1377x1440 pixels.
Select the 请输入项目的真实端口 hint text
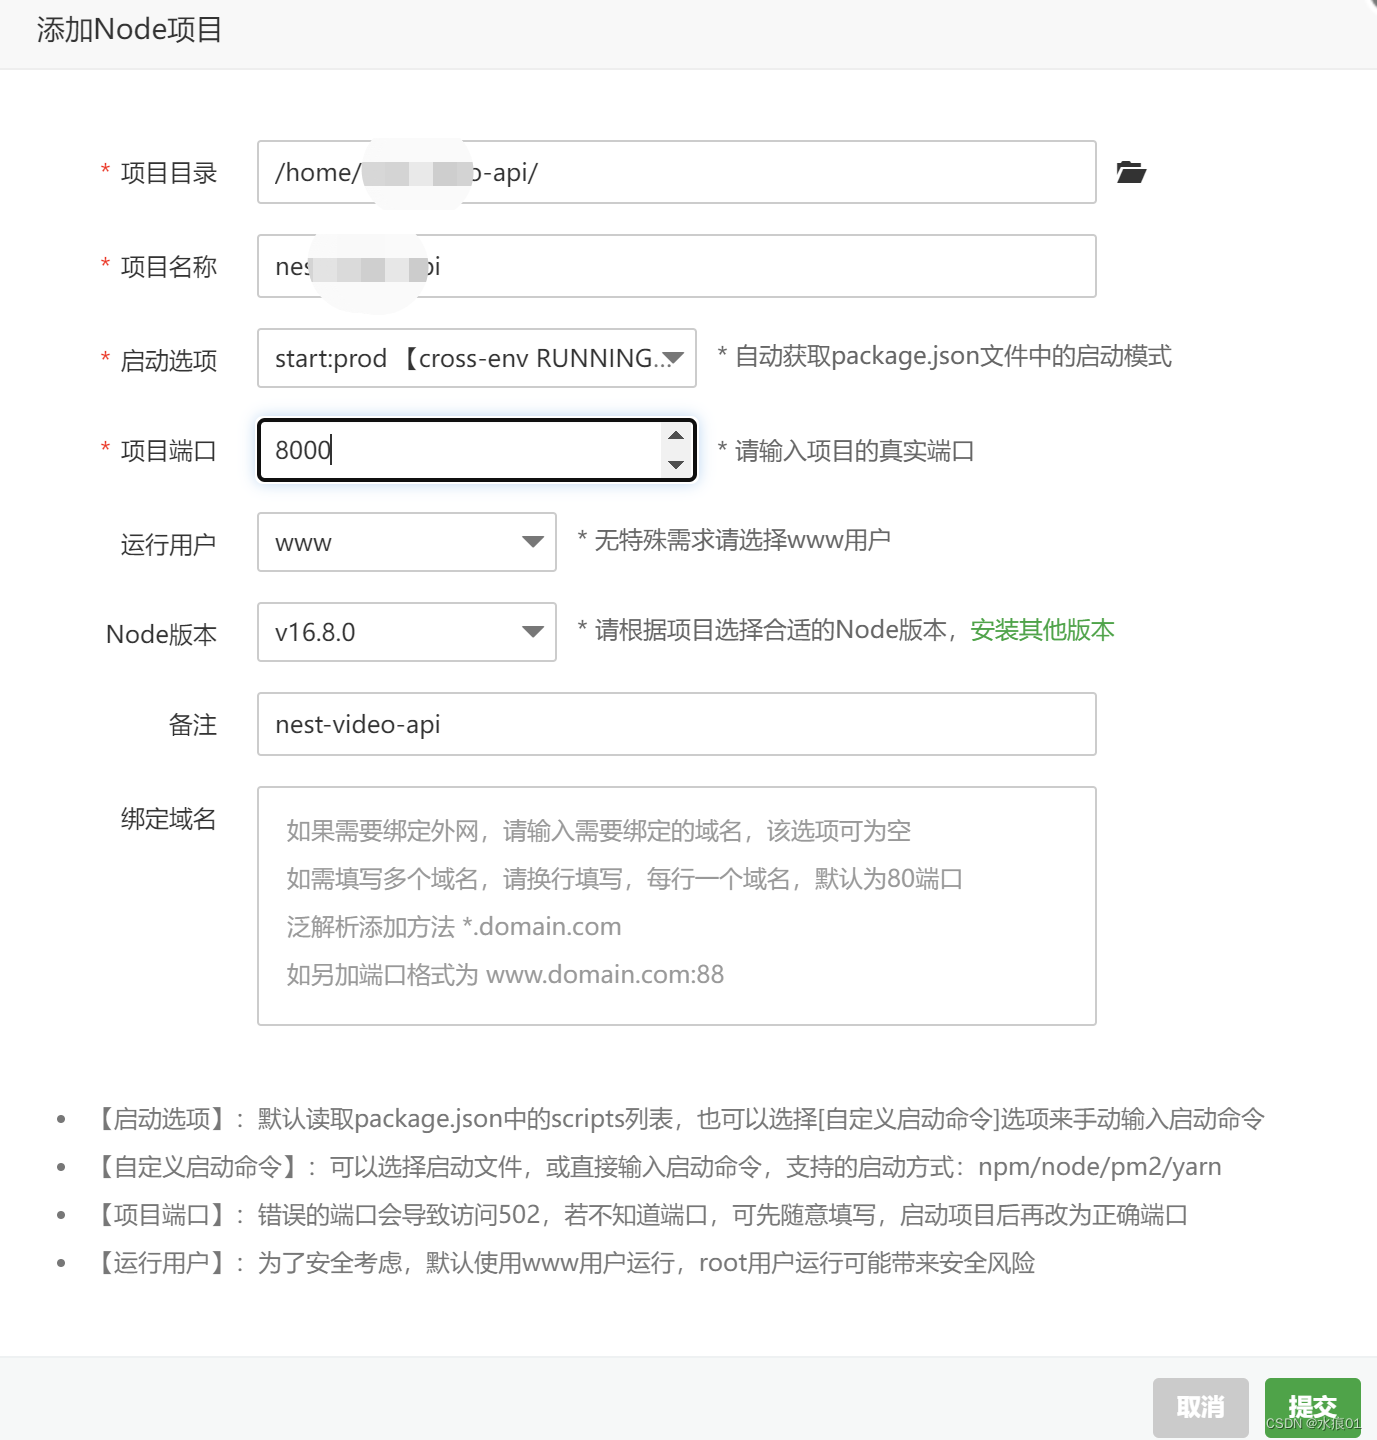846,451
